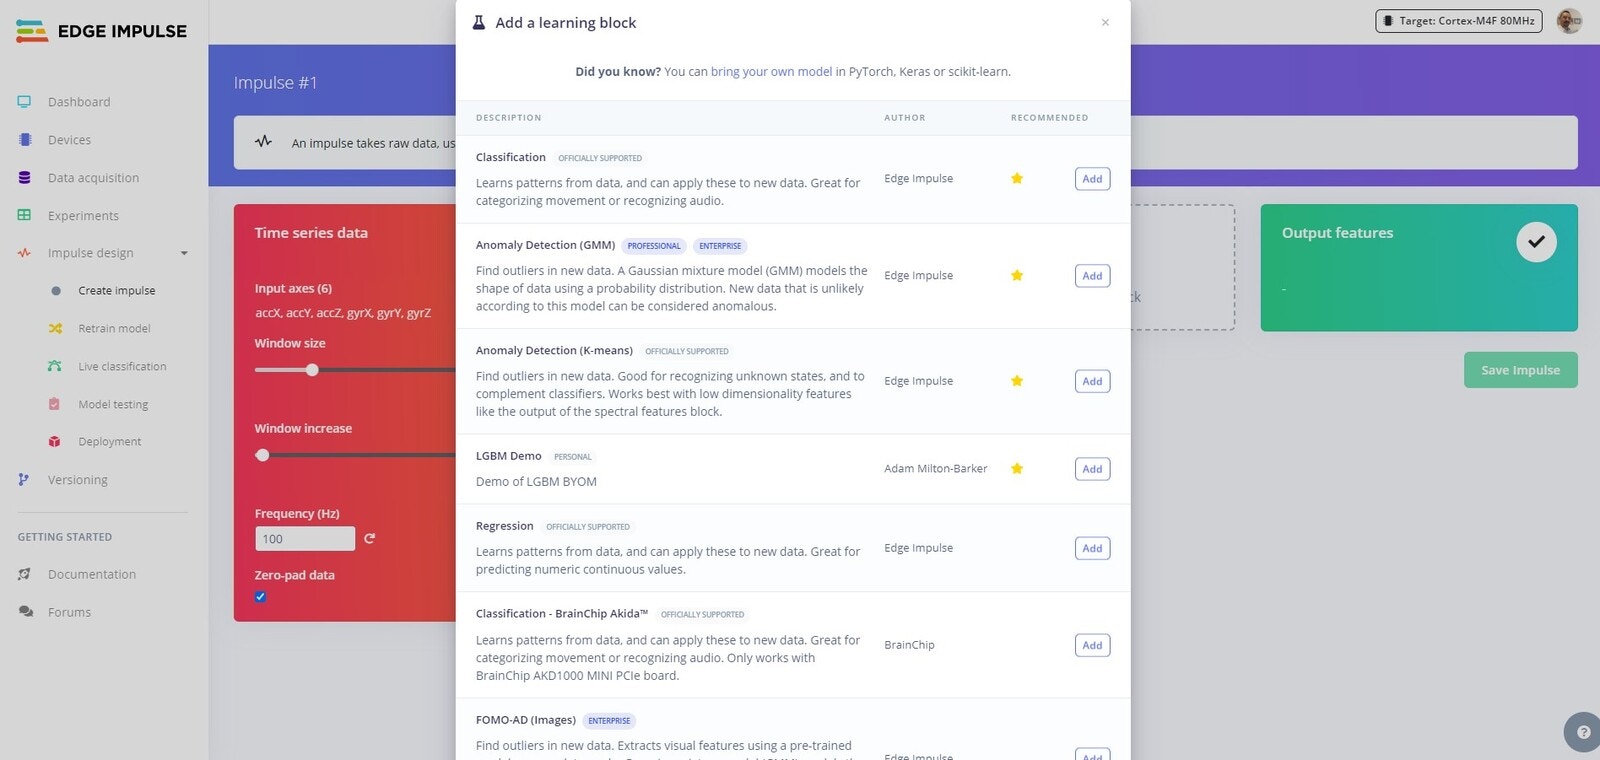Image resolution: width=1600 pixels, height=760 pixels.
Task: Collapse the Impulse design menu arrow
Action: [184, 253]
